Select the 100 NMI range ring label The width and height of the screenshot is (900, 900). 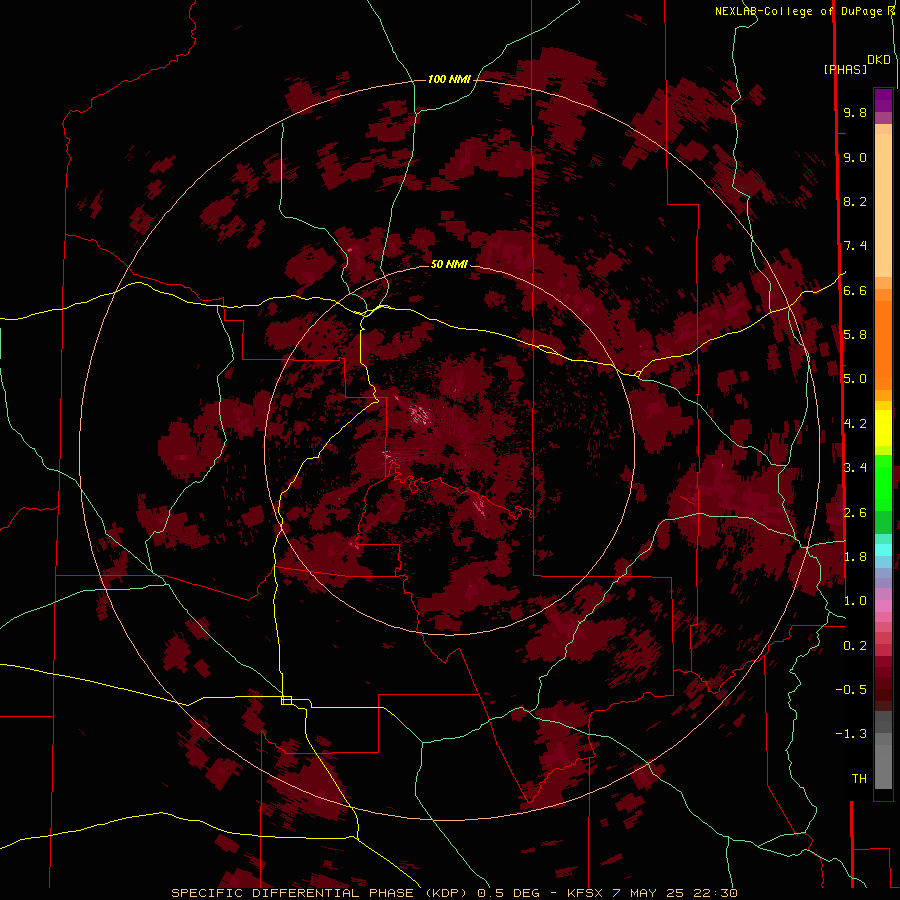[x=449, y=79]
